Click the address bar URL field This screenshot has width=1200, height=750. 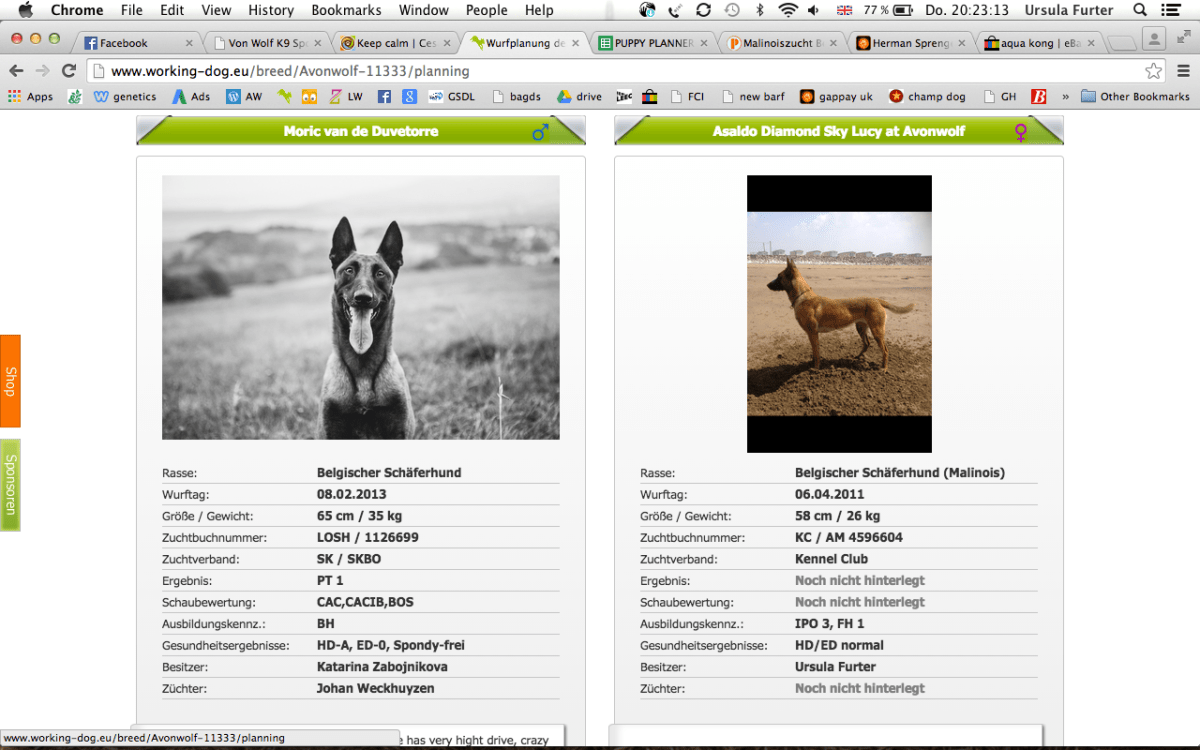[600, 71]
